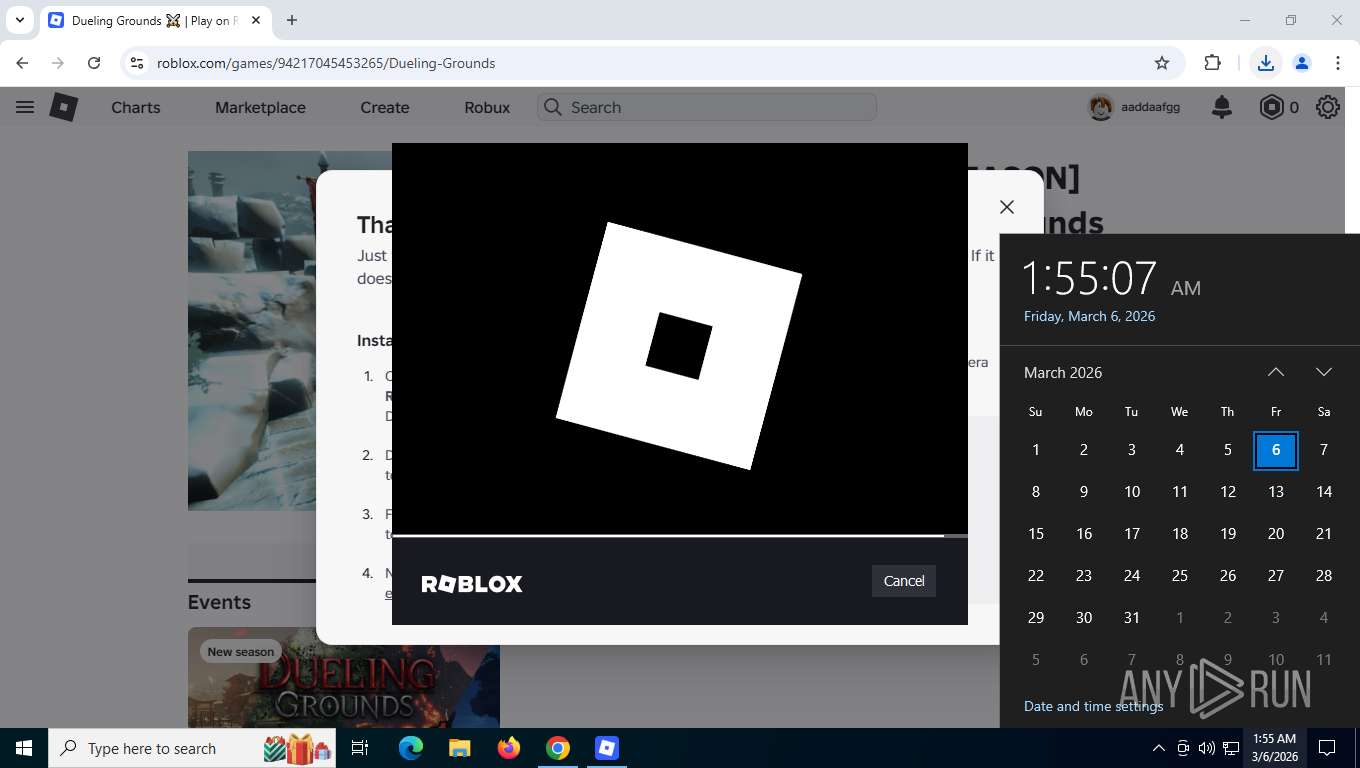Open the Robux page
The image size is (1360, 768).
487,107
